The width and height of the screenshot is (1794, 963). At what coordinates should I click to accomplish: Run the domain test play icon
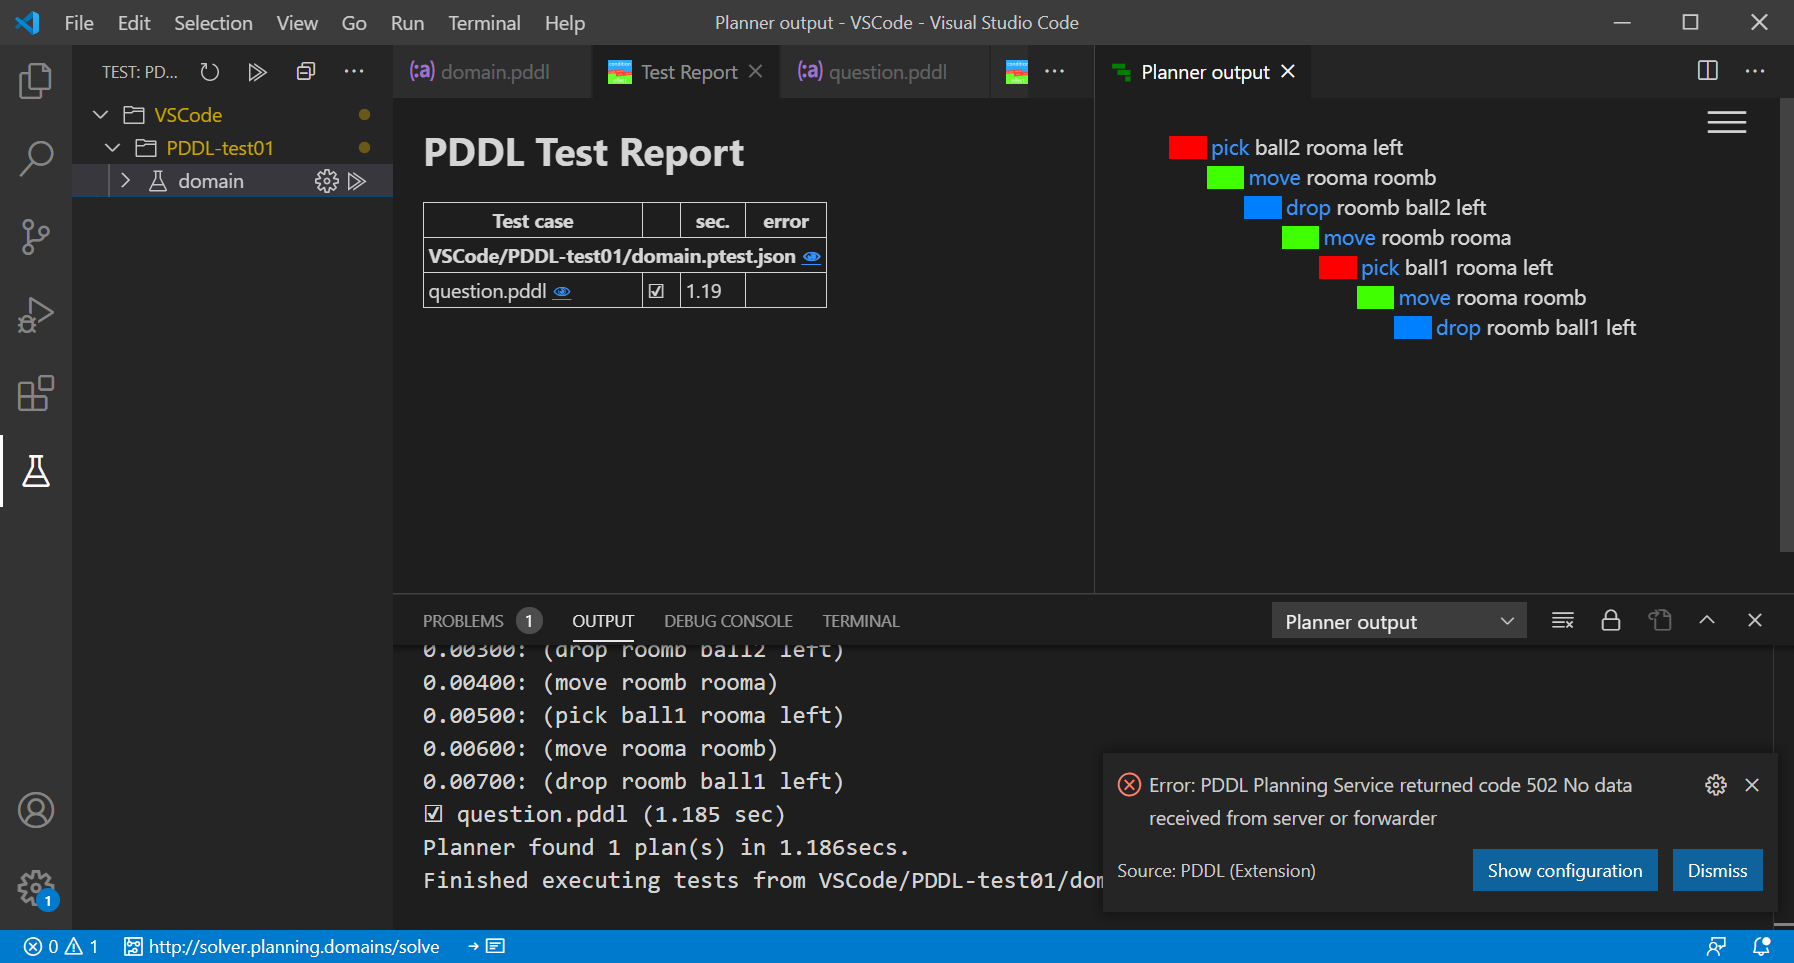pos(357,181)
